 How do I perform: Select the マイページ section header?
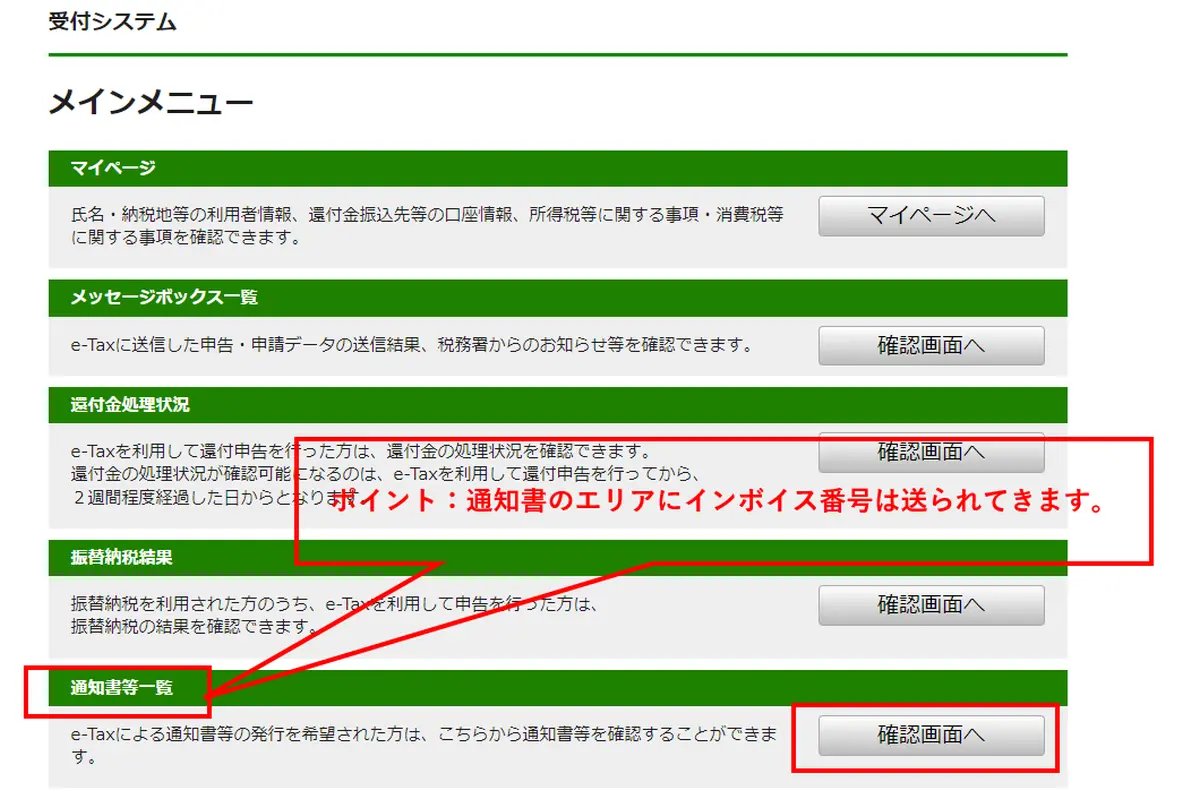click(x=113, y=168)
